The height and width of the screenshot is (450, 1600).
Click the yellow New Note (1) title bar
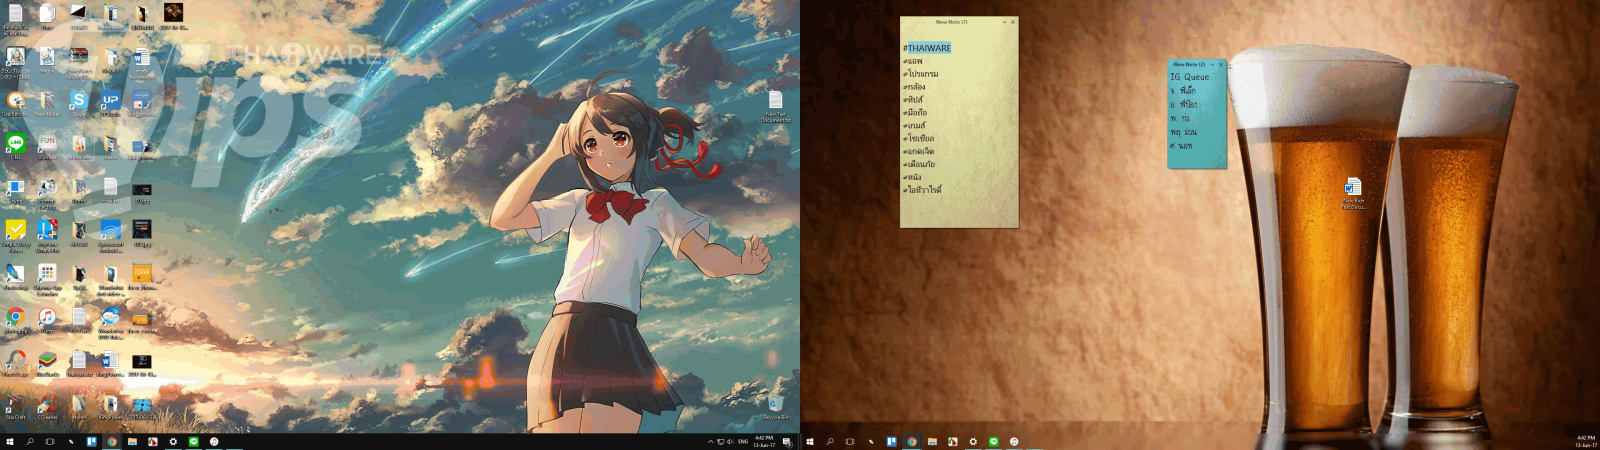pos(951,22)
